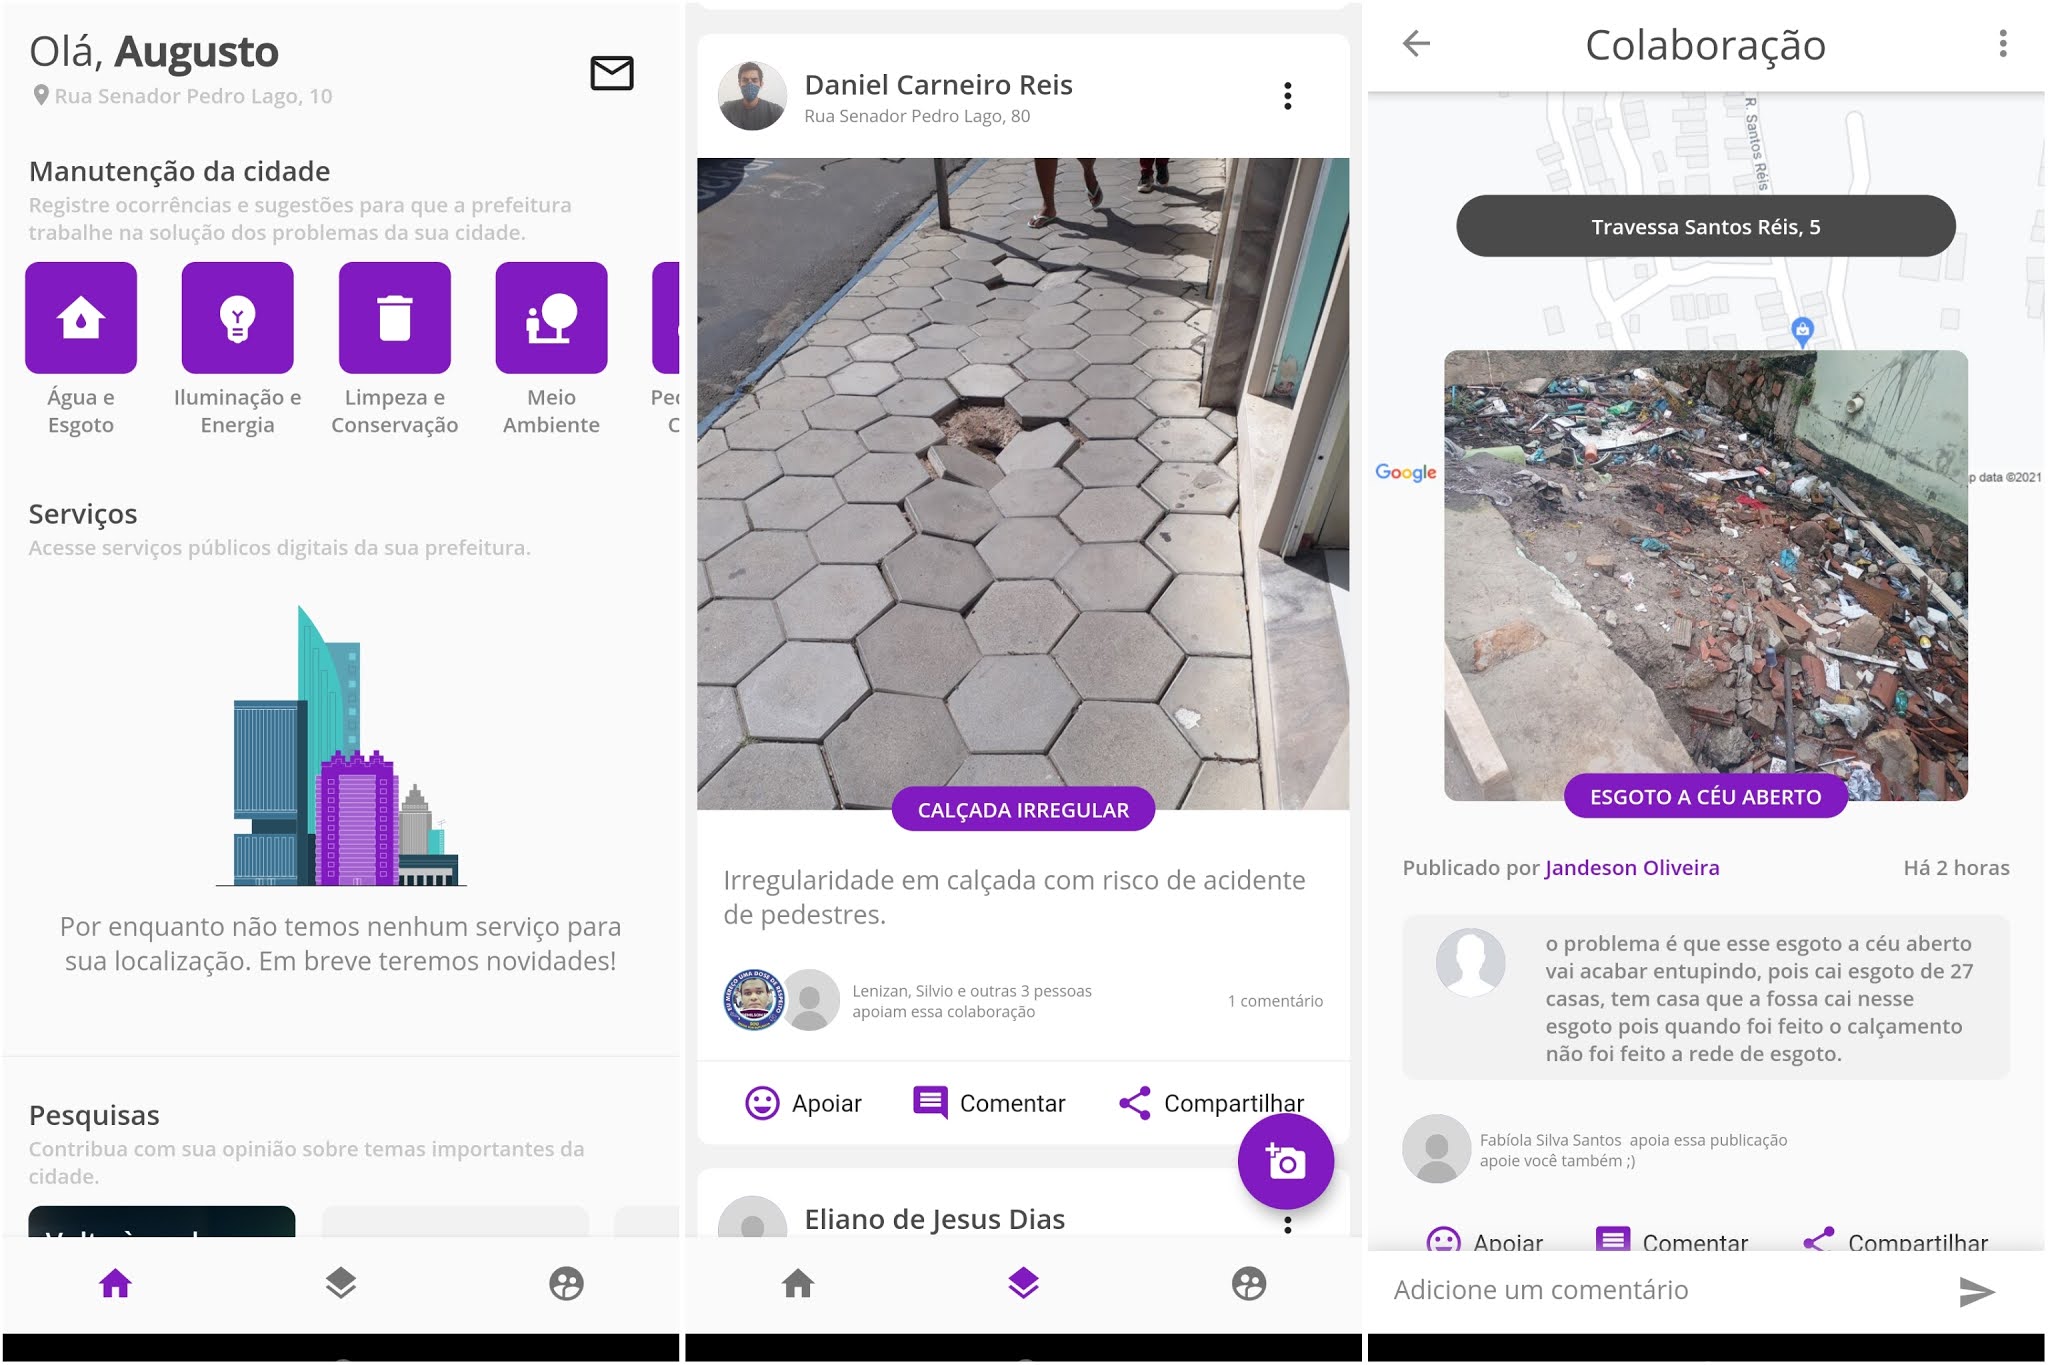Select the Iluminação e Energia category icon
This screenshot has height=1365, width=2048.
[x=237, y=318]
